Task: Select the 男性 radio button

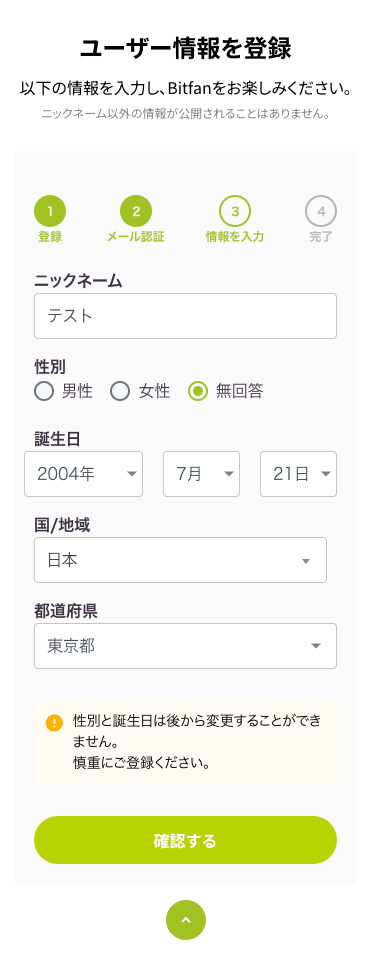Action: coord(44,391)
